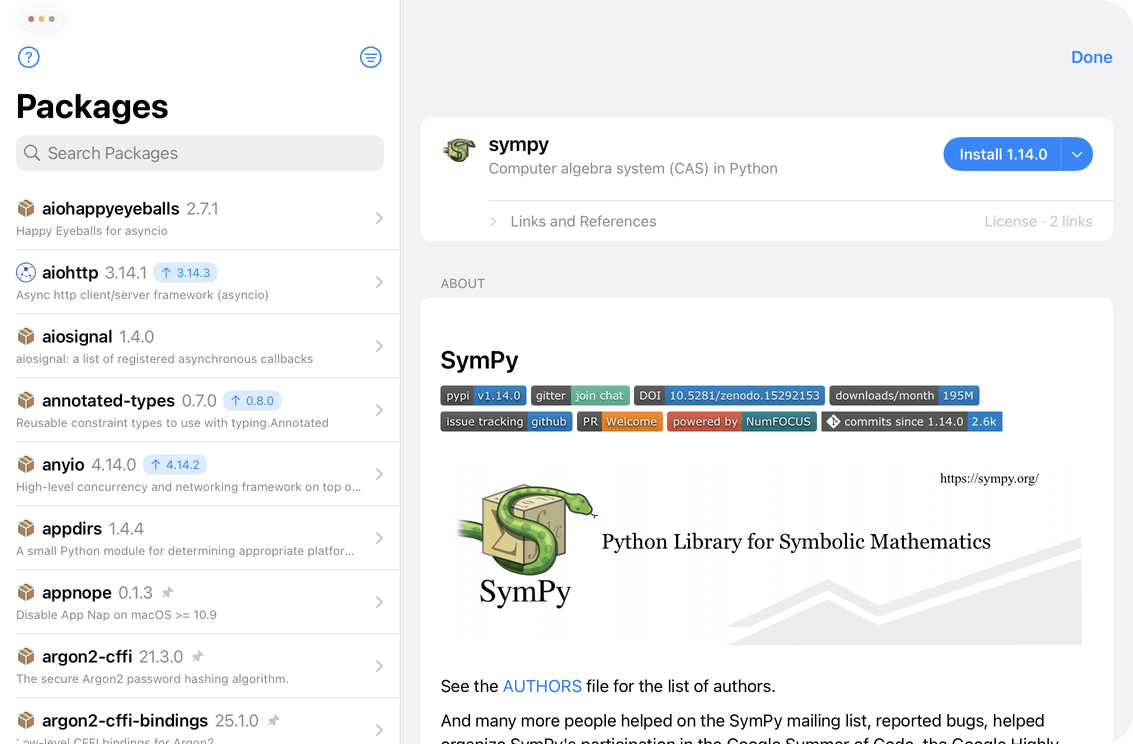Focus the Search Packages field

[x=199, y=153]
